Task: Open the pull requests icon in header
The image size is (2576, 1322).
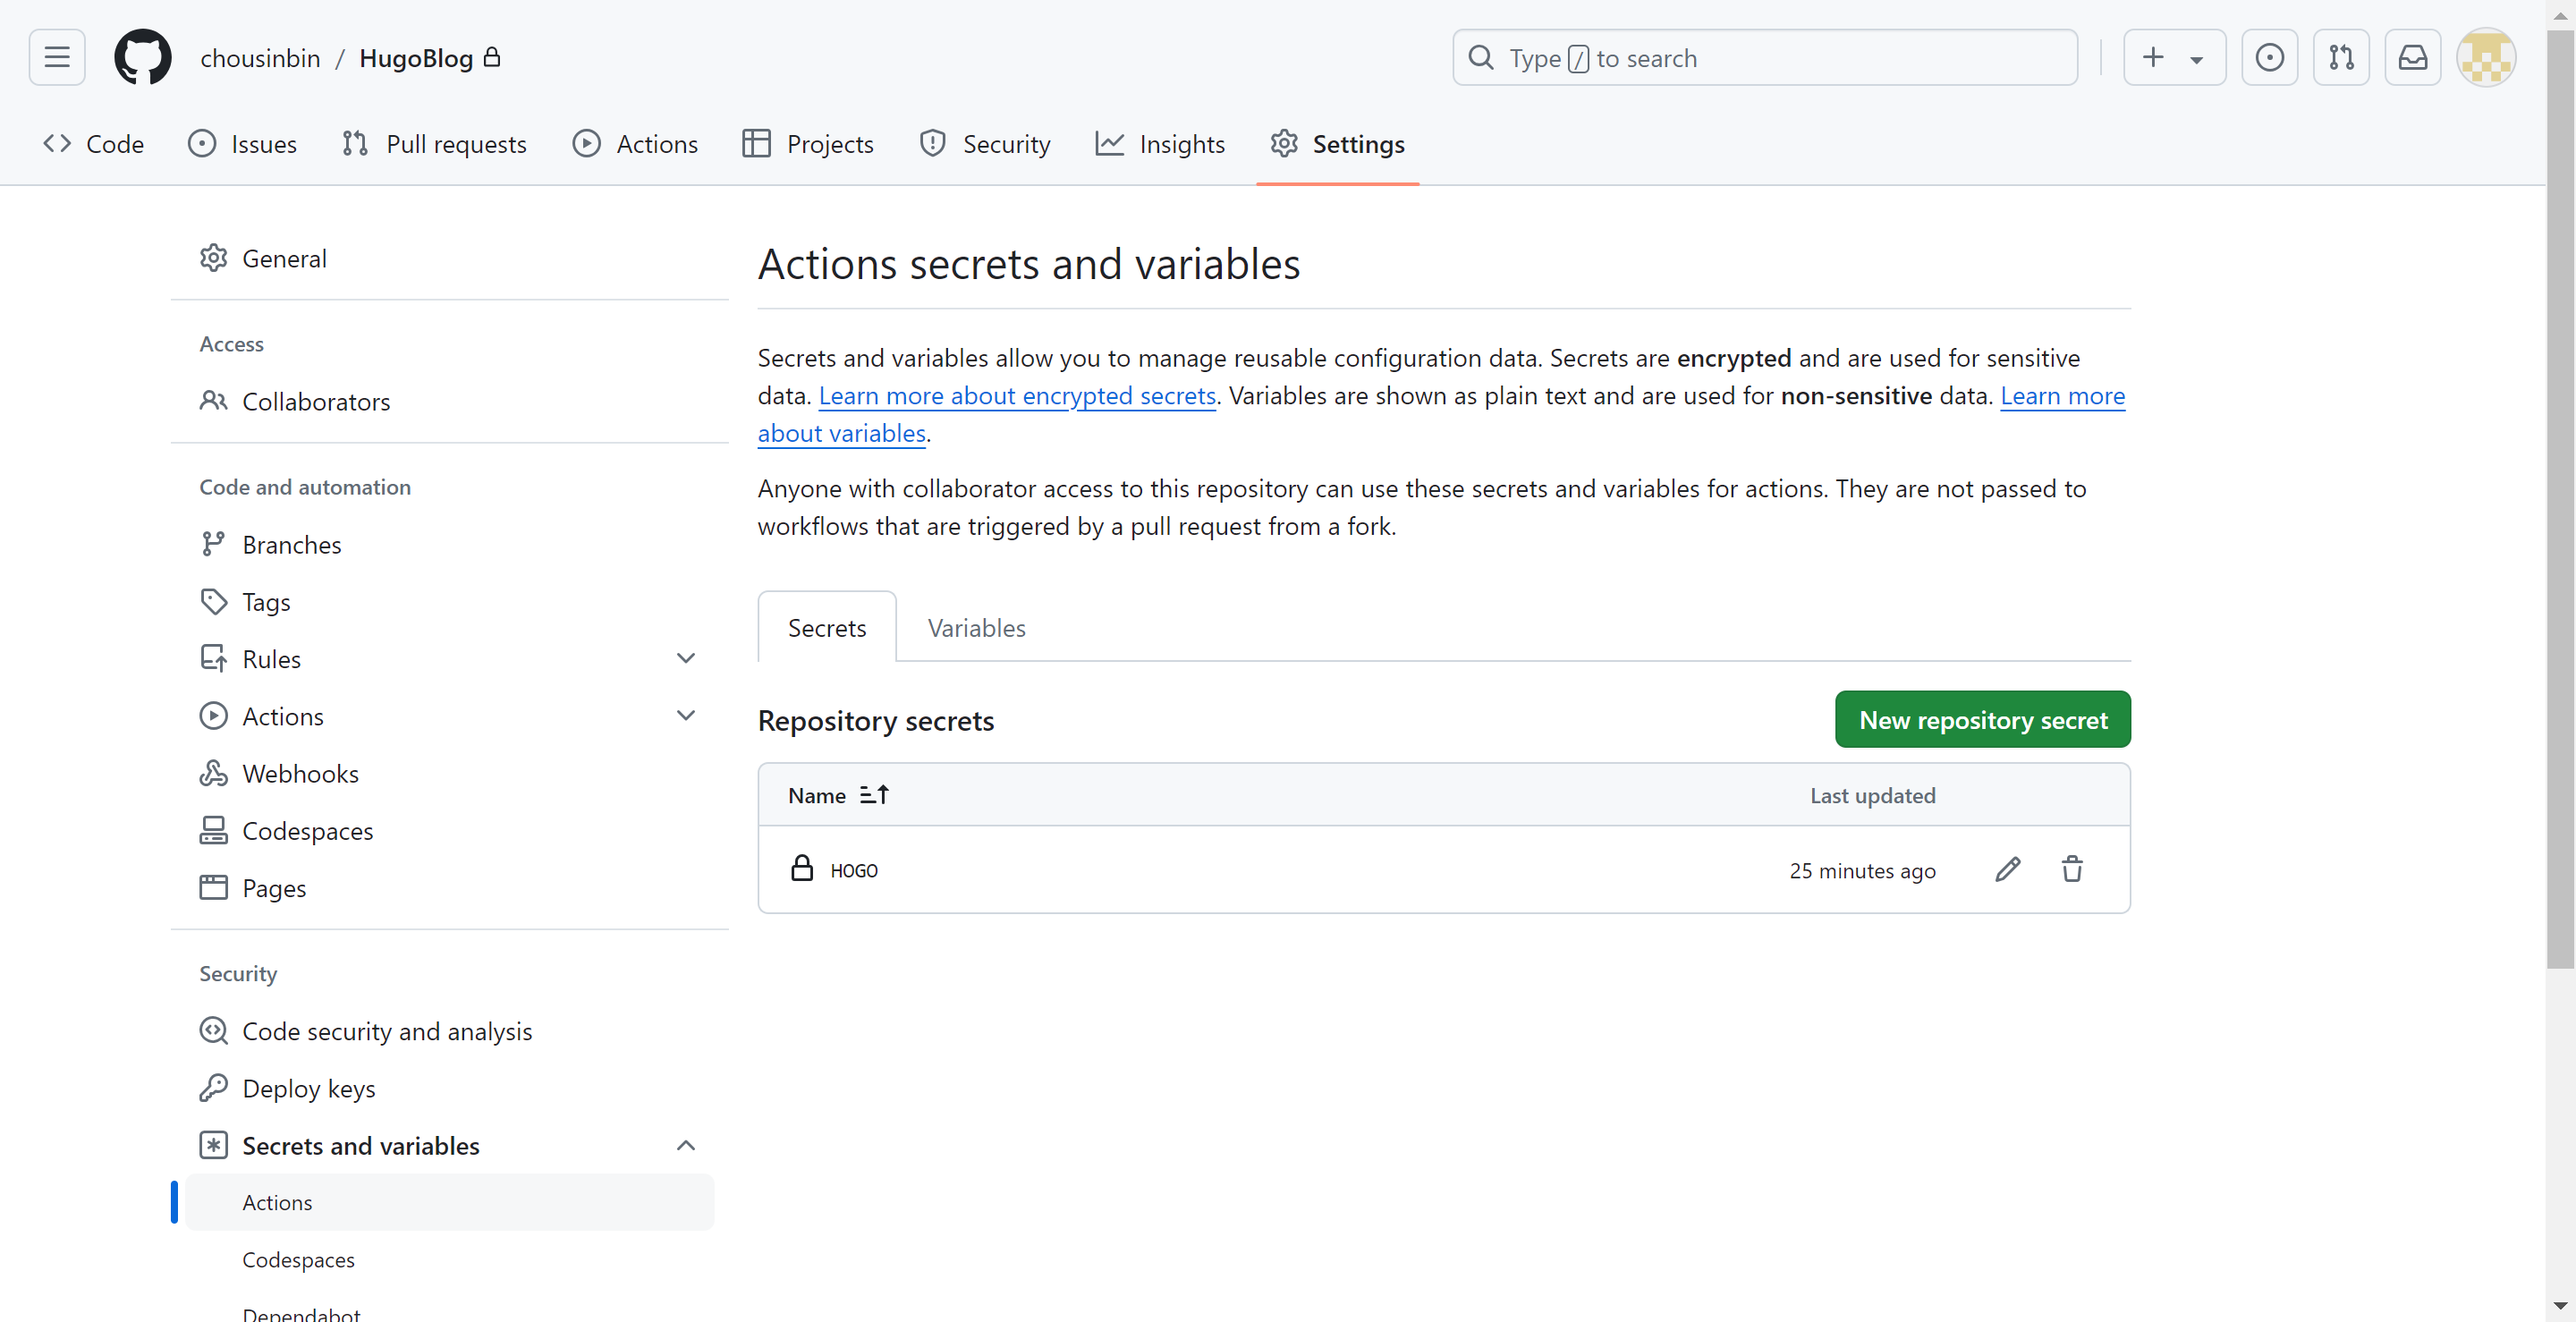Action: click(x=2340, y=57)
